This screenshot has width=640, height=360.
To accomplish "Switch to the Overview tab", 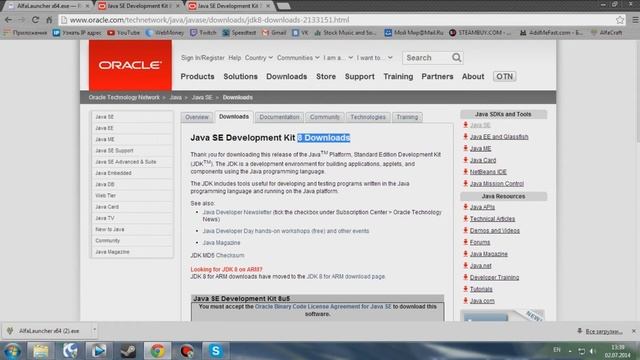I will pos(197,117).
